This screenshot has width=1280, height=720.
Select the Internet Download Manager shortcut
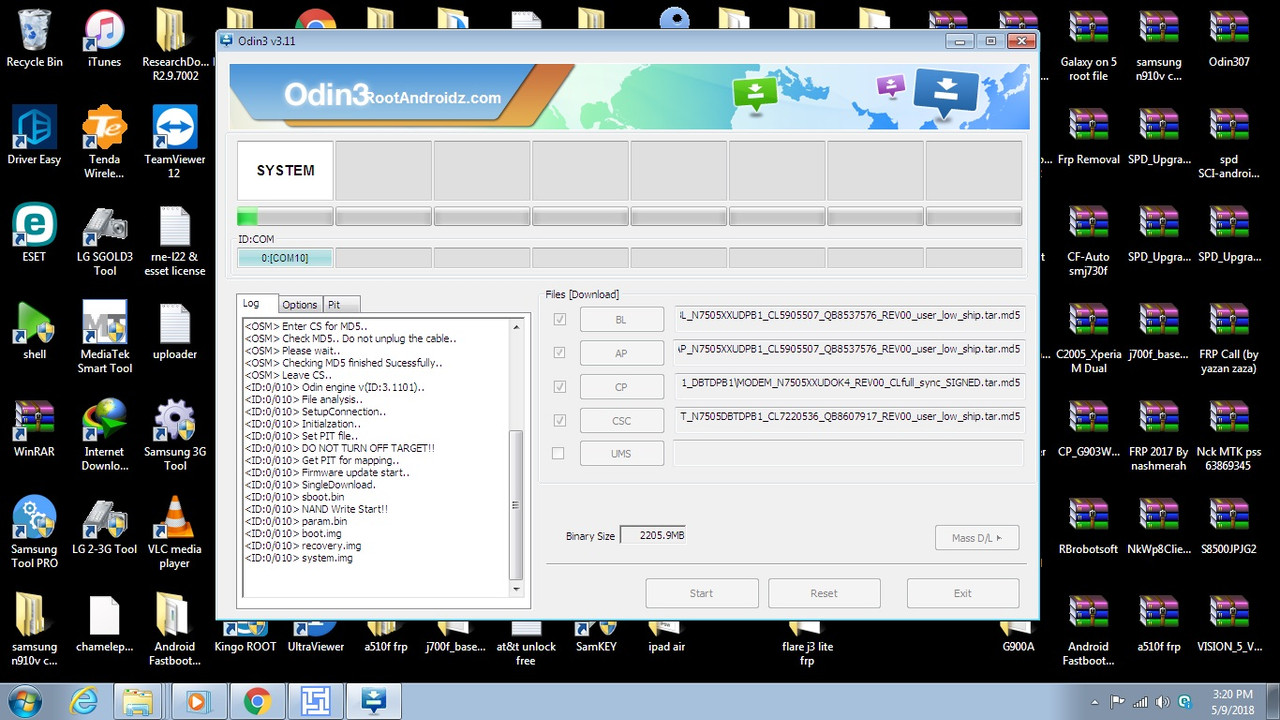click(104, 436)
